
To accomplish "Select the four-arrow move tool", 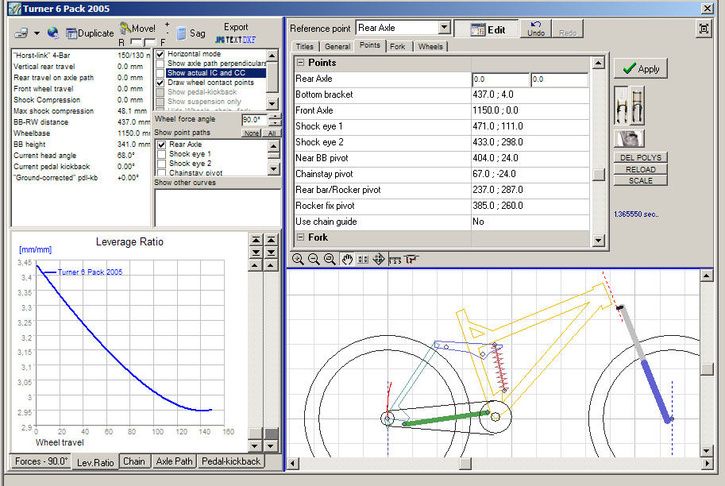I will pos(379,259).
